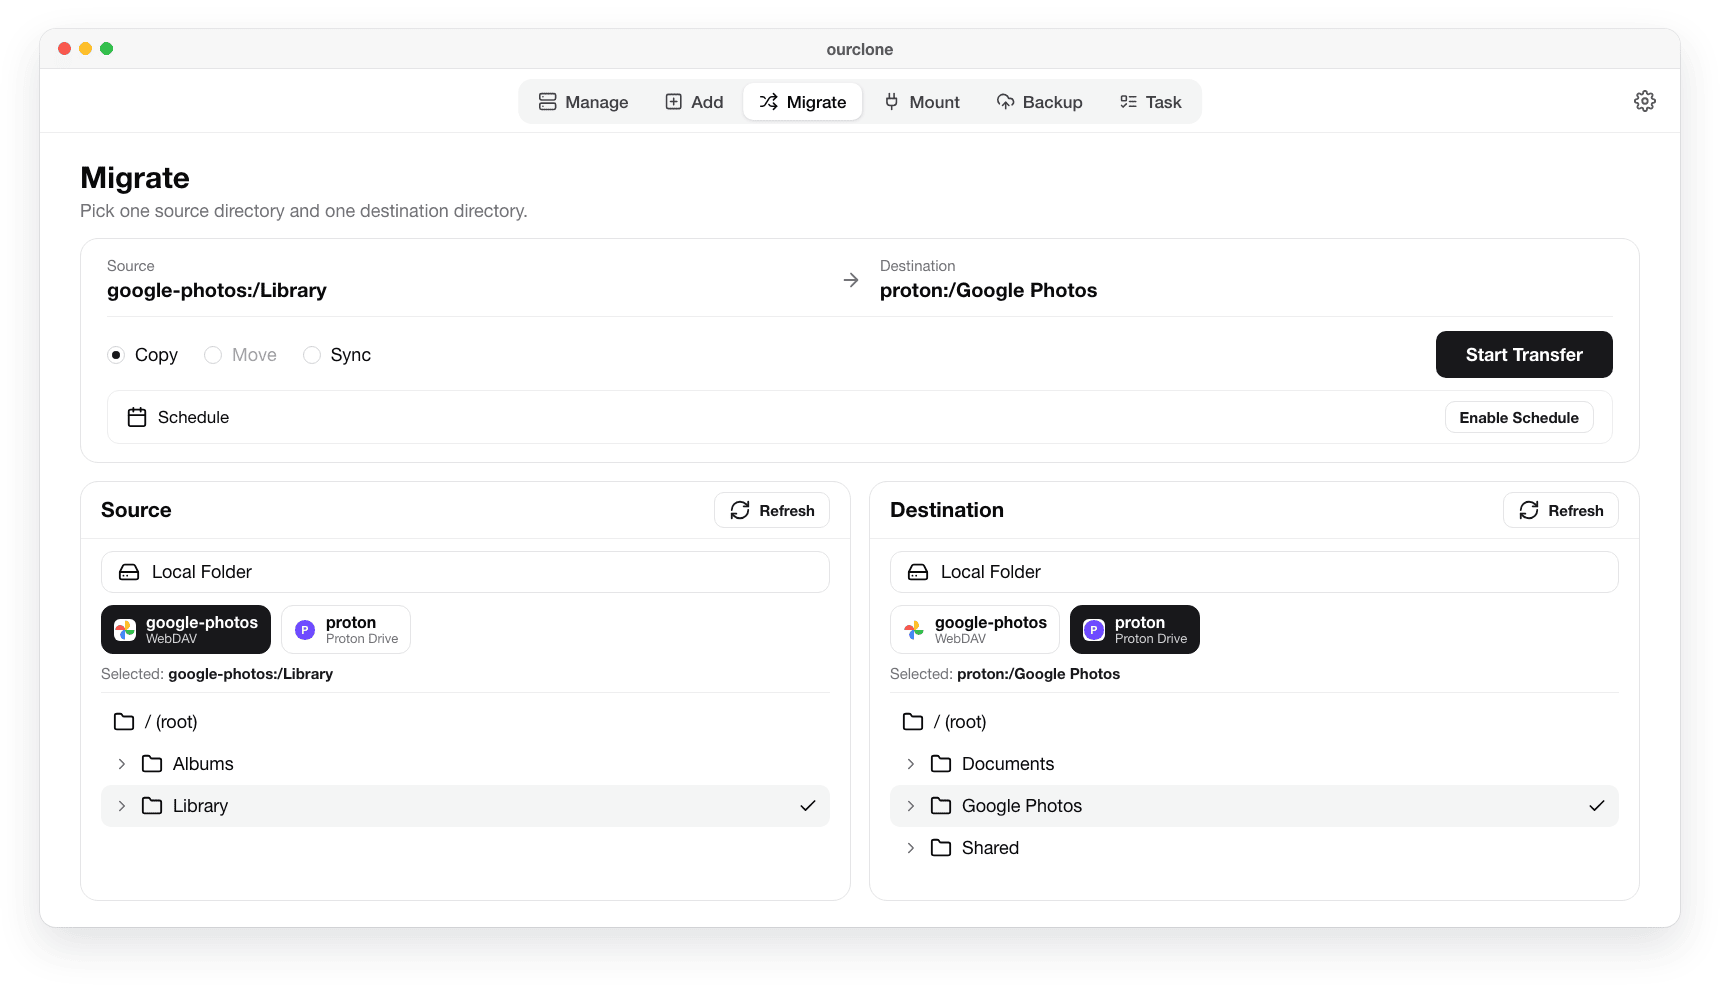Viewport: 1725px width, 990px height.
Task: Click the Proton logo in Destination panel
Action: (1094, 630)
